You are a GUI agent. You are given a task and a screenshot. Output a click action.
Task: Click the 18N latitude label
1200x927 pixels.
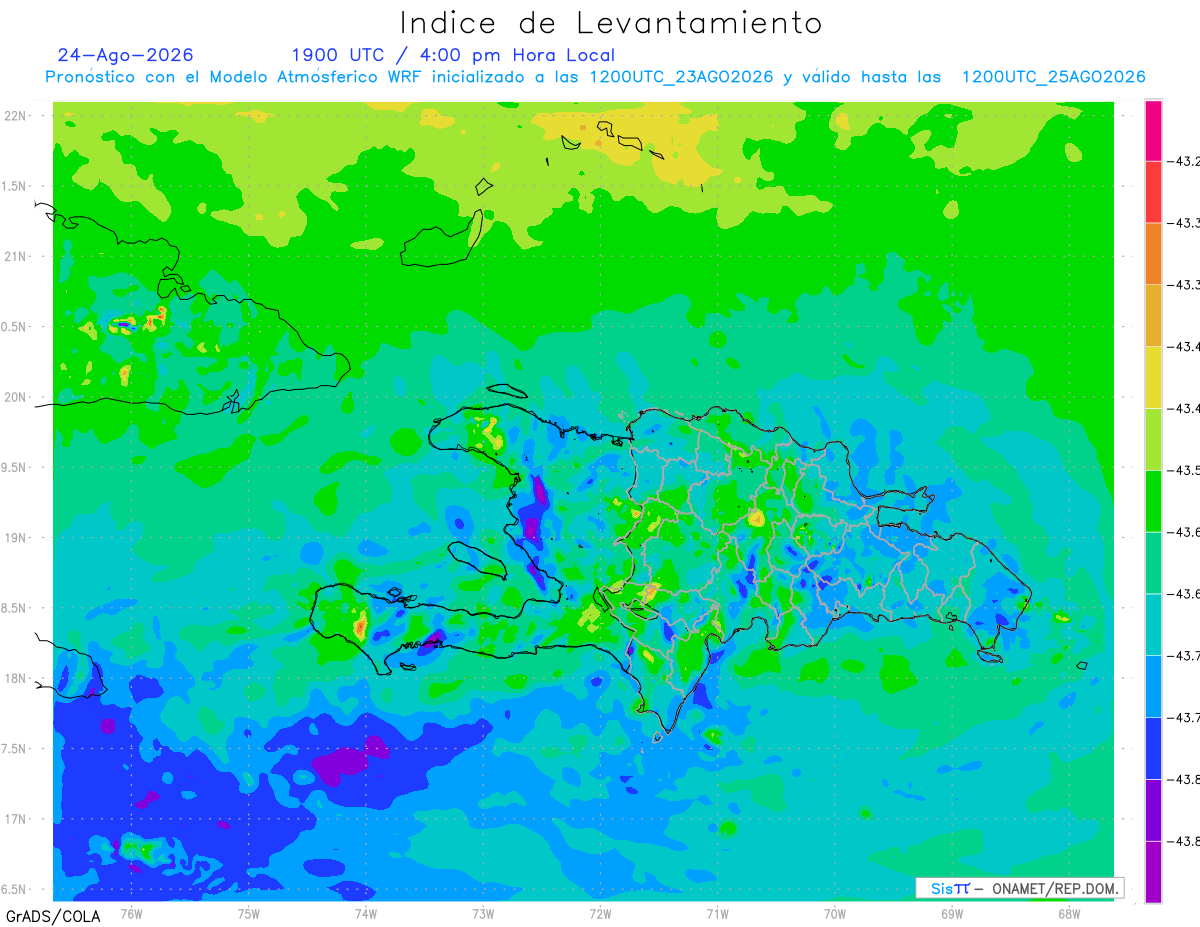click(15, 678)
